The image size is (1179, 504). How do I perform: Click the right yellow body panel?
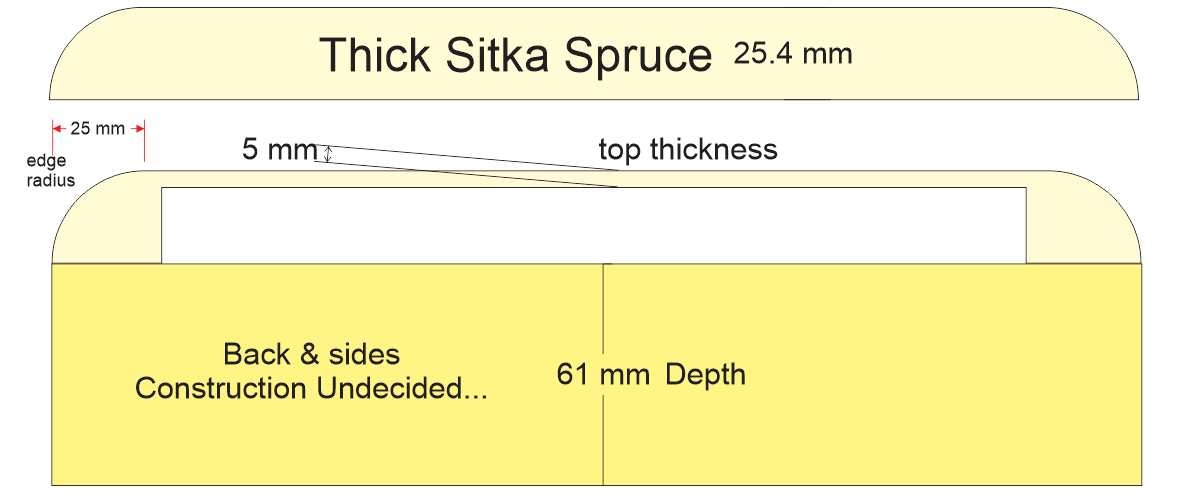872,375
